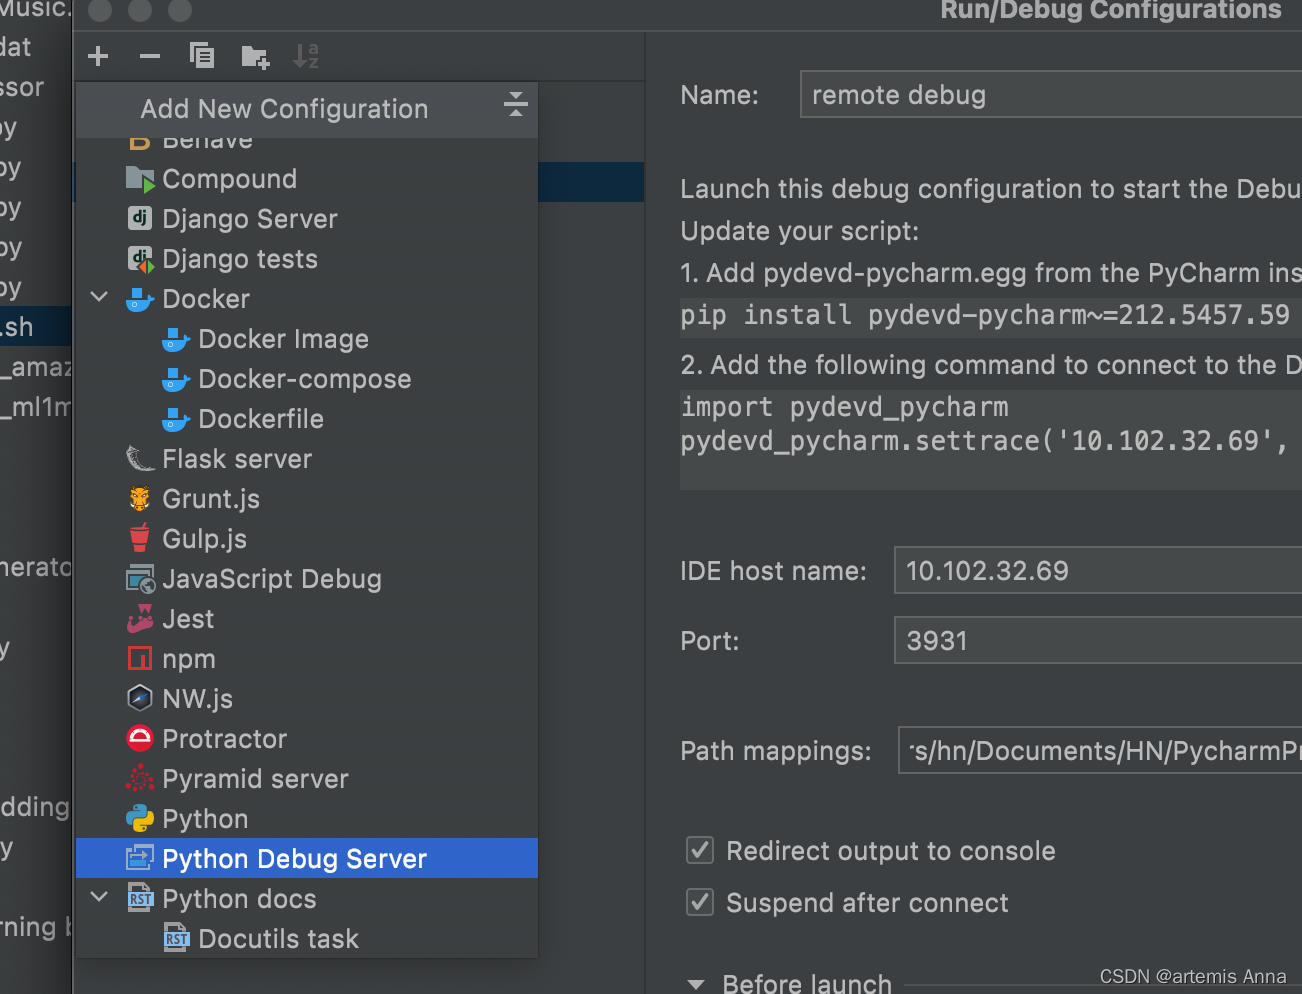
Task: Select Pyramid server configuration type
Action: [306, 779]
